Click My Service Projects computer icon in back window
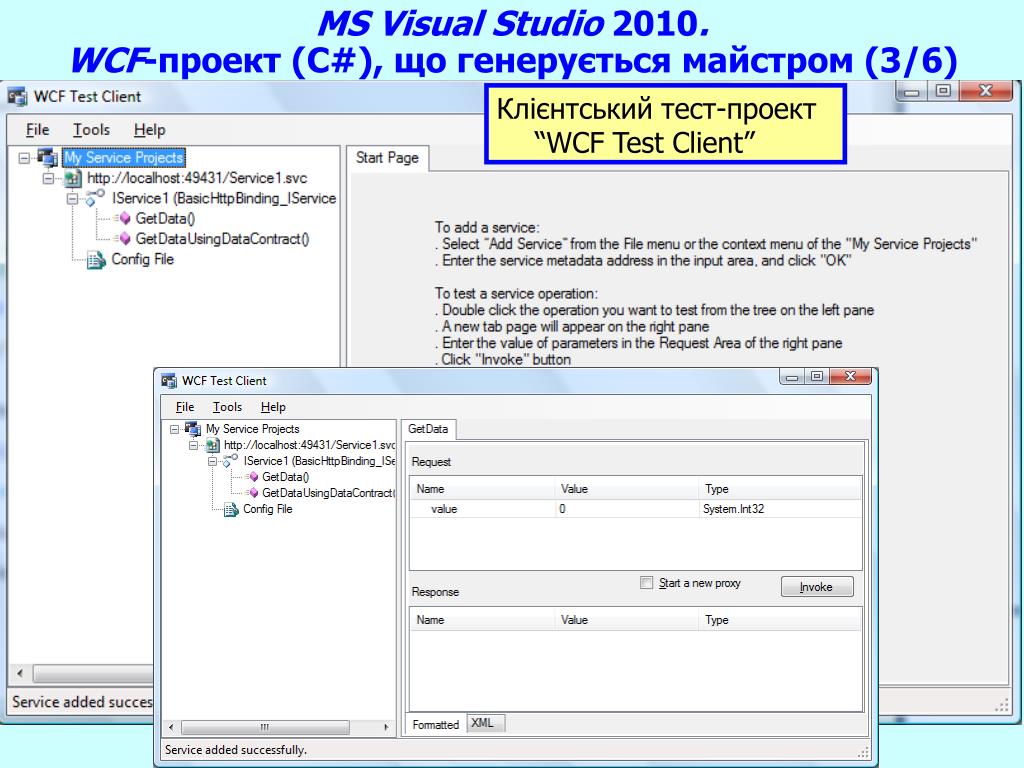The height and width of the screenshot is (768, 1024). click(47, 157)
